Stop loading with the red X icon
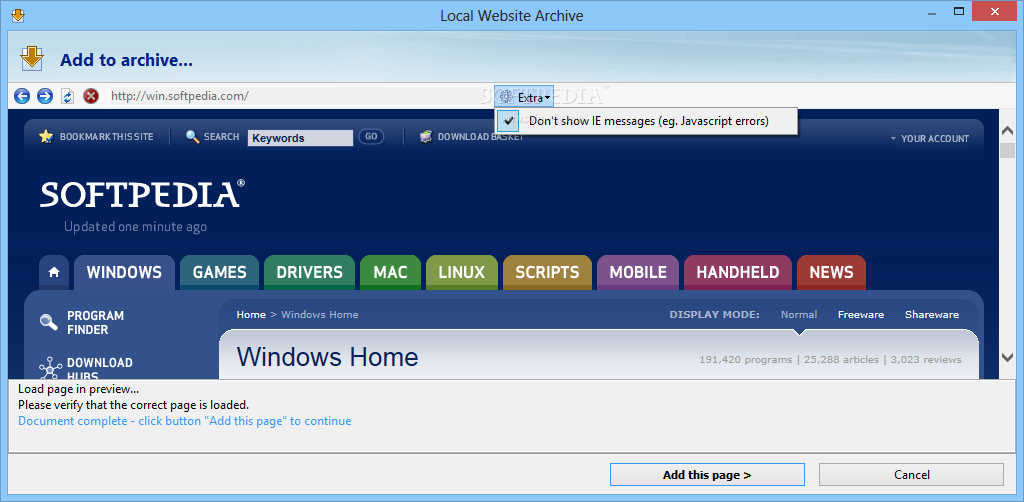1024x502 pixels. coord(91,97)
